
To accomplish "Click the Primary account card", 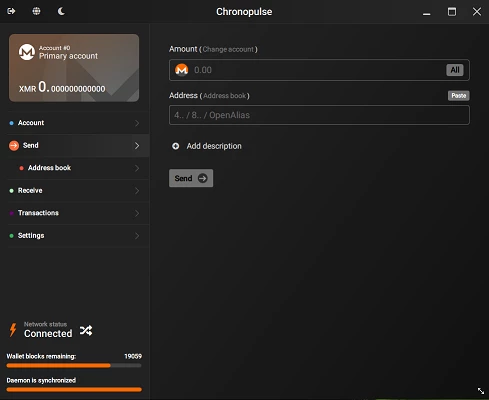I will click(74, 68).
